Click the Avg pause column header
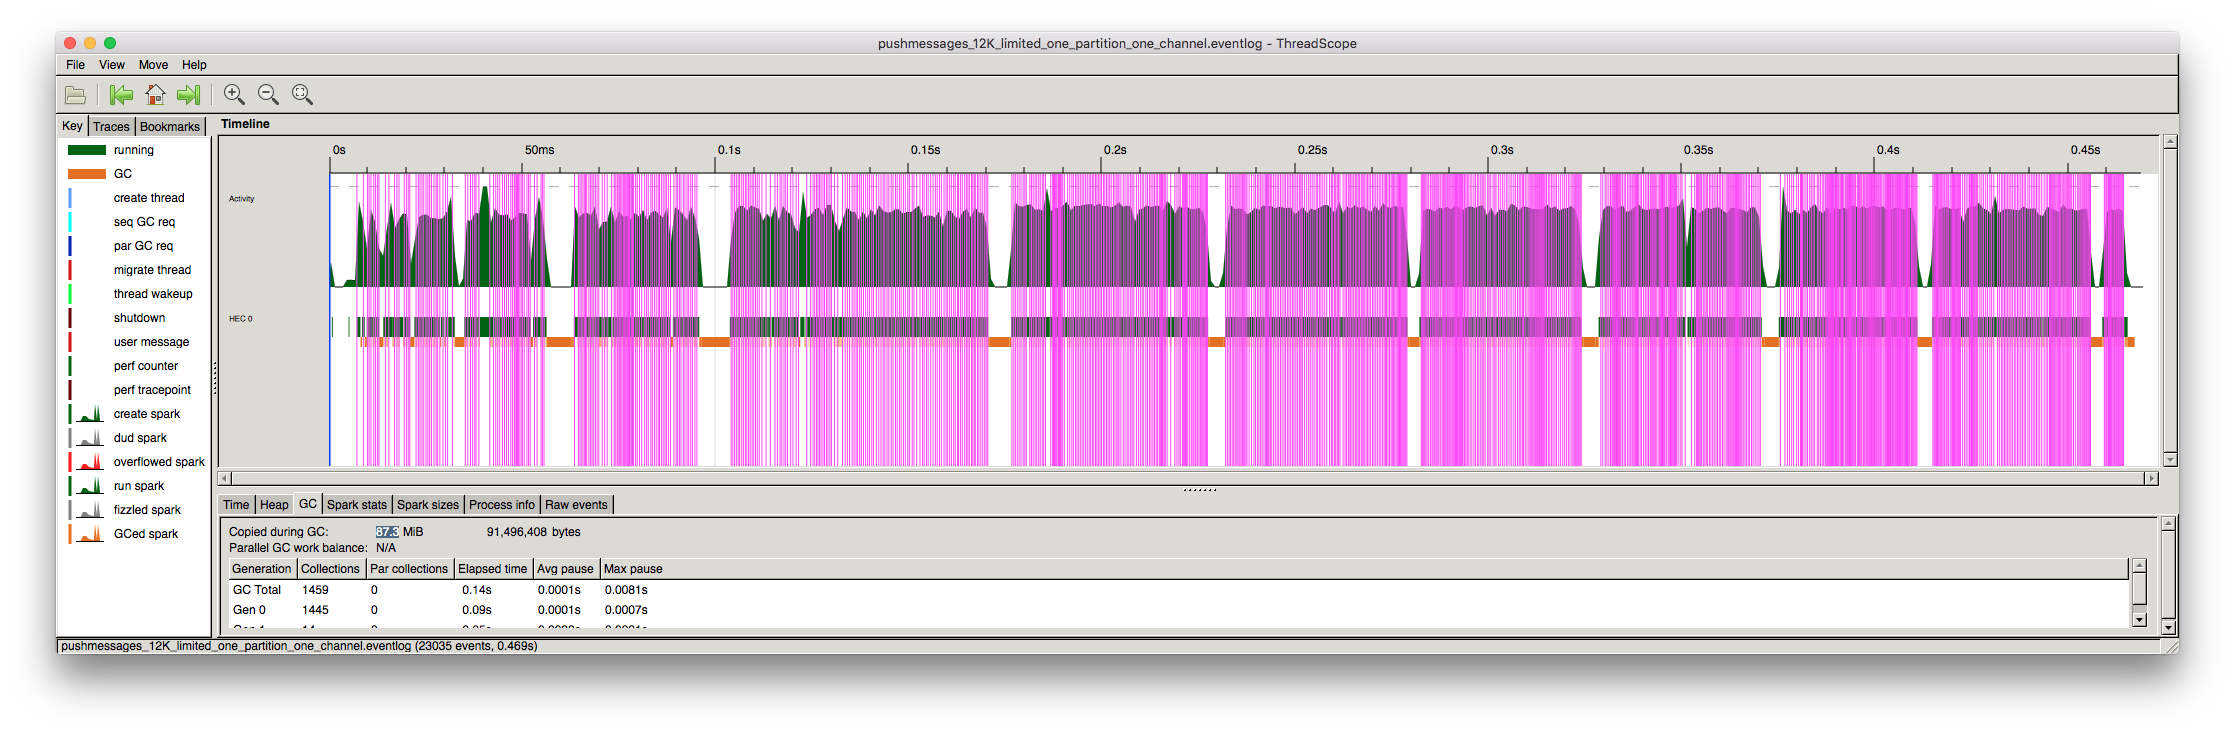Screen dimensions: 2235x734 [565, 569]
